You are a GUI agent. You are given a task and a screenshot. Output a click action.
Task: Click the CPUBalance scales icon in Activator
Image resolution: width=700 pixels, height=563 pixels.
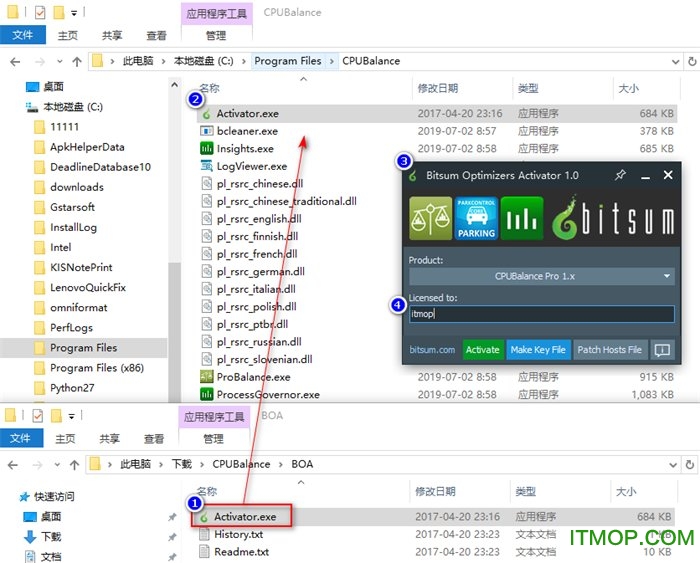tap(429, 219)
